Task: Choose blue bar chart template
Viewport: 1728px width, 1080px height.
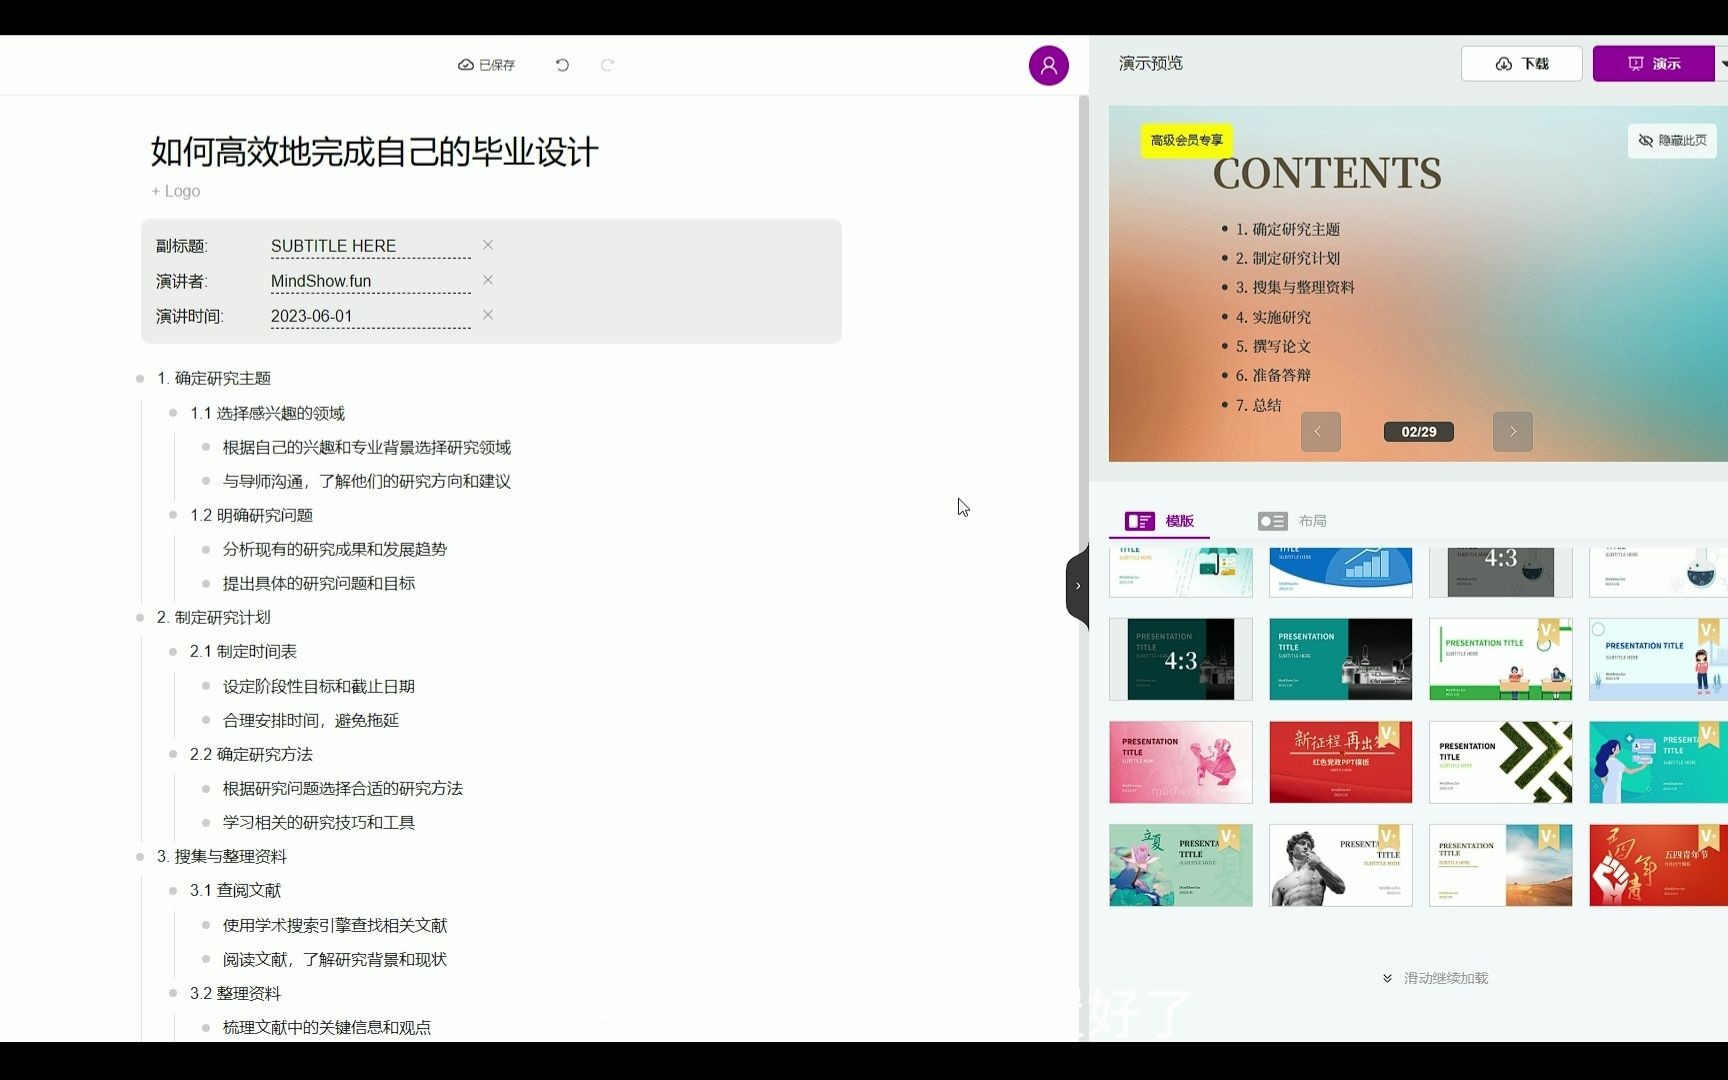Action: coord(1340,572)
